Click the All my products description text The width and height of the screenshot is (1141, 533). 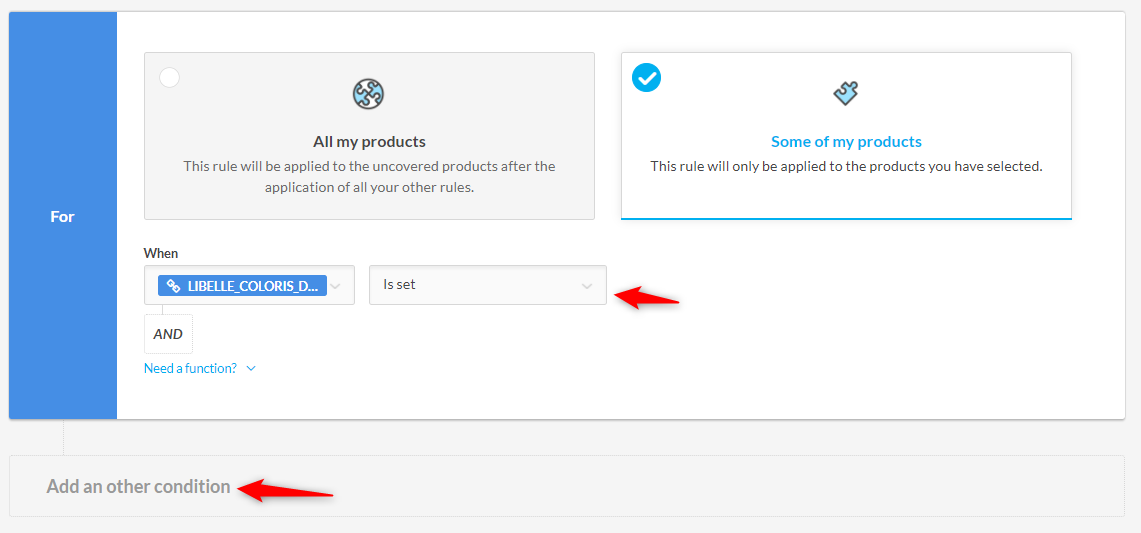[x=369, y=177]
